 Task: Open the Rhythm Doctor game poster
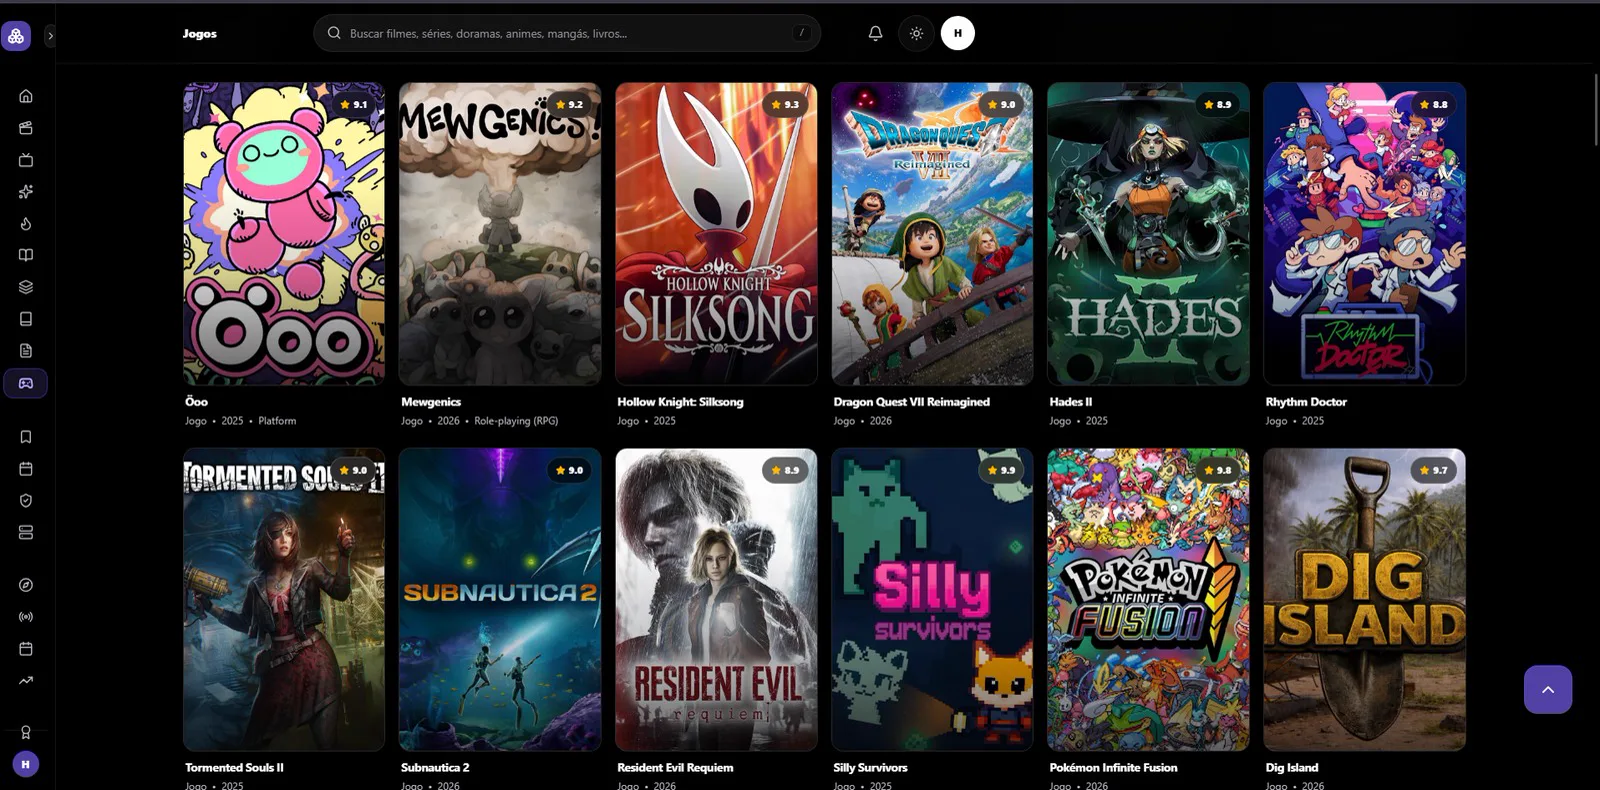[x=1364, y=234]
